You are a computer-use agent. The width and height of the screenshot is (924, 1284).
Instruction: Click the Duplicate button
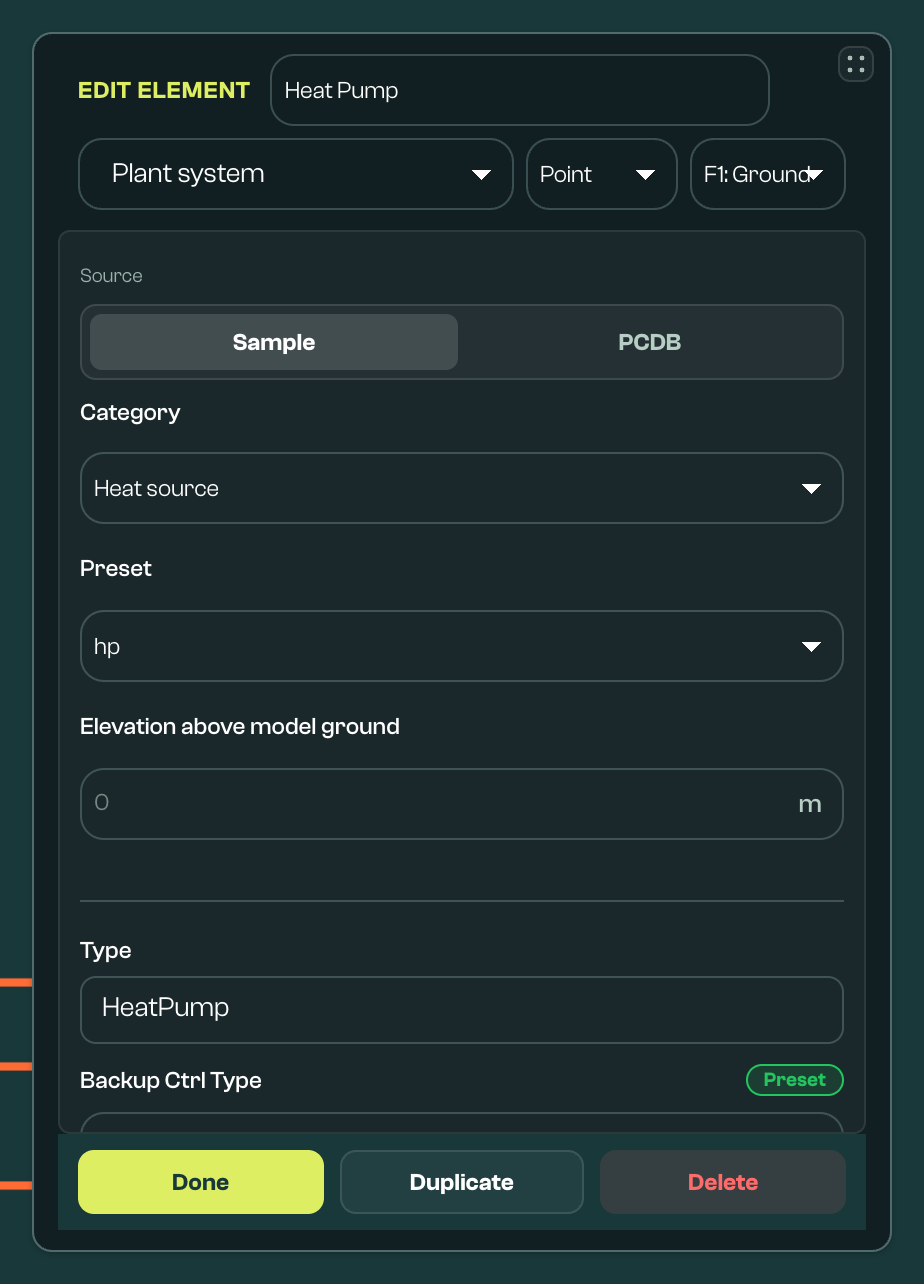[x=462, y=1182]
